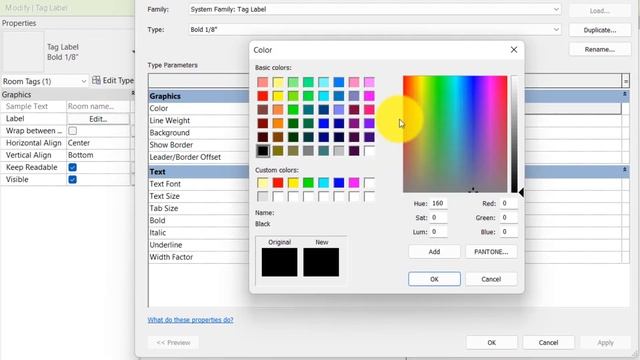Screen dimensions: 640x360
Task: Click the Load... button
Action: pos(600,11)
